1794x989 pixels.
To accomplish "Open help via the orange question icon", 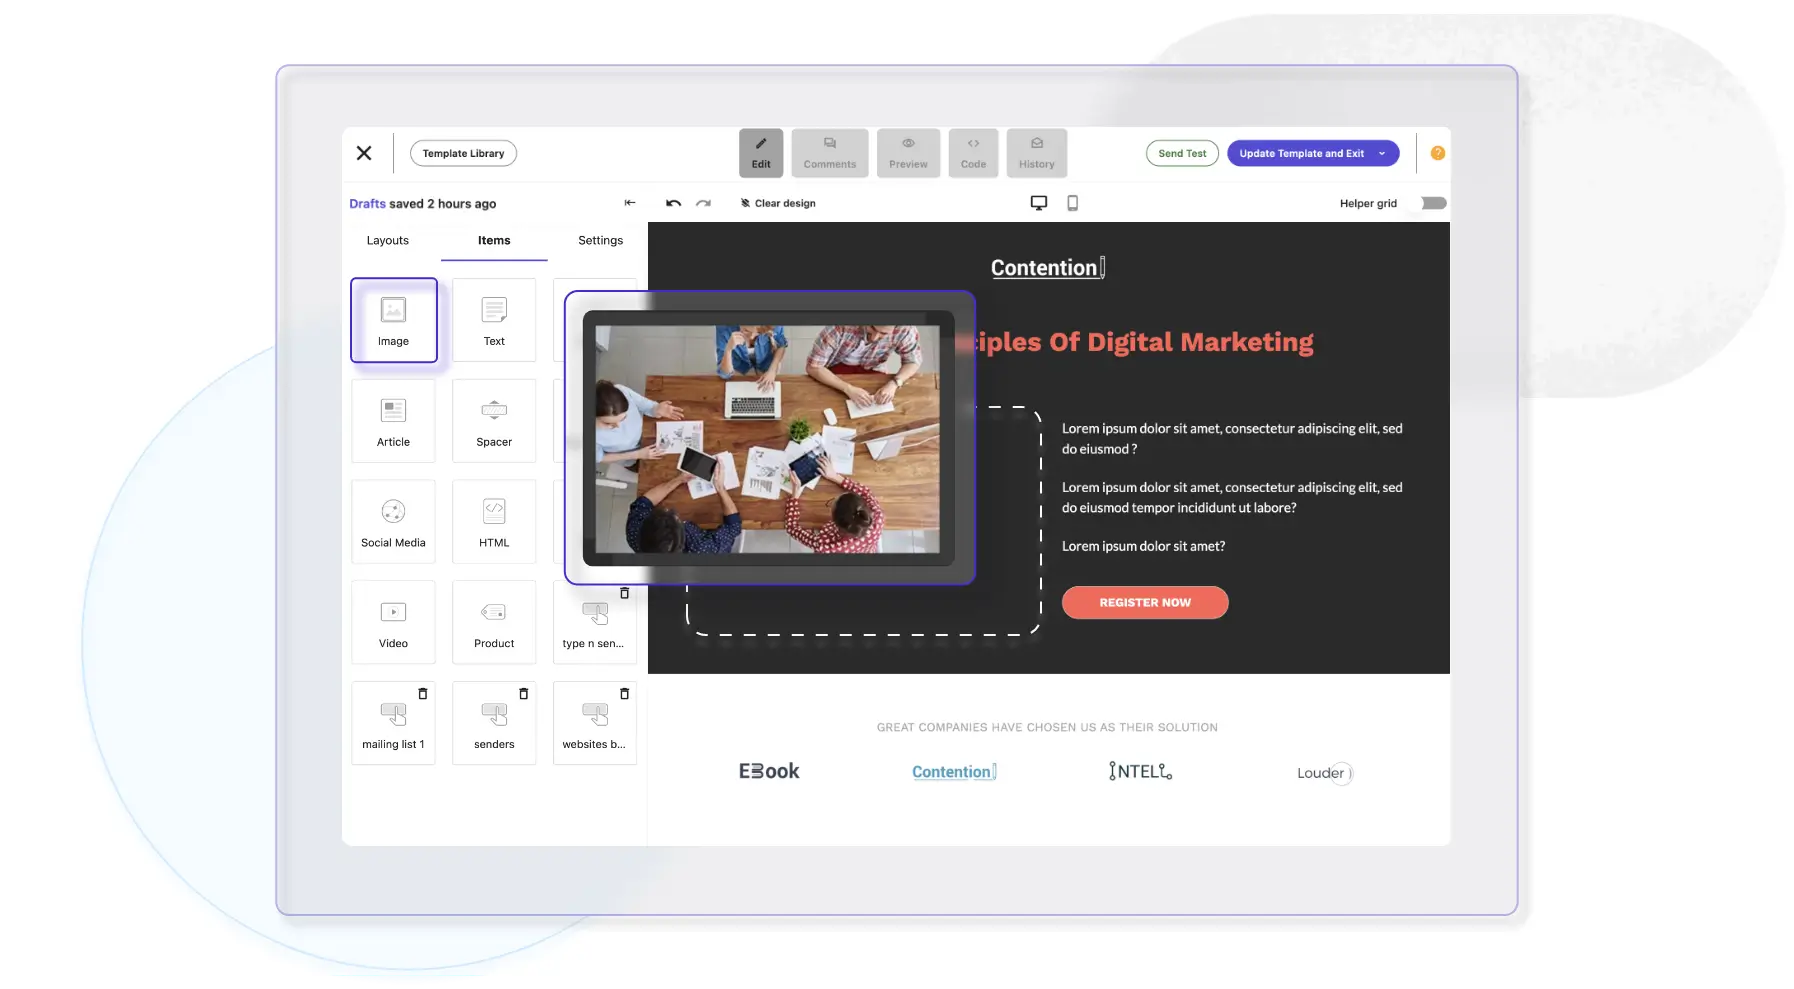I will pyautogui.click(x=1438, y=153).
